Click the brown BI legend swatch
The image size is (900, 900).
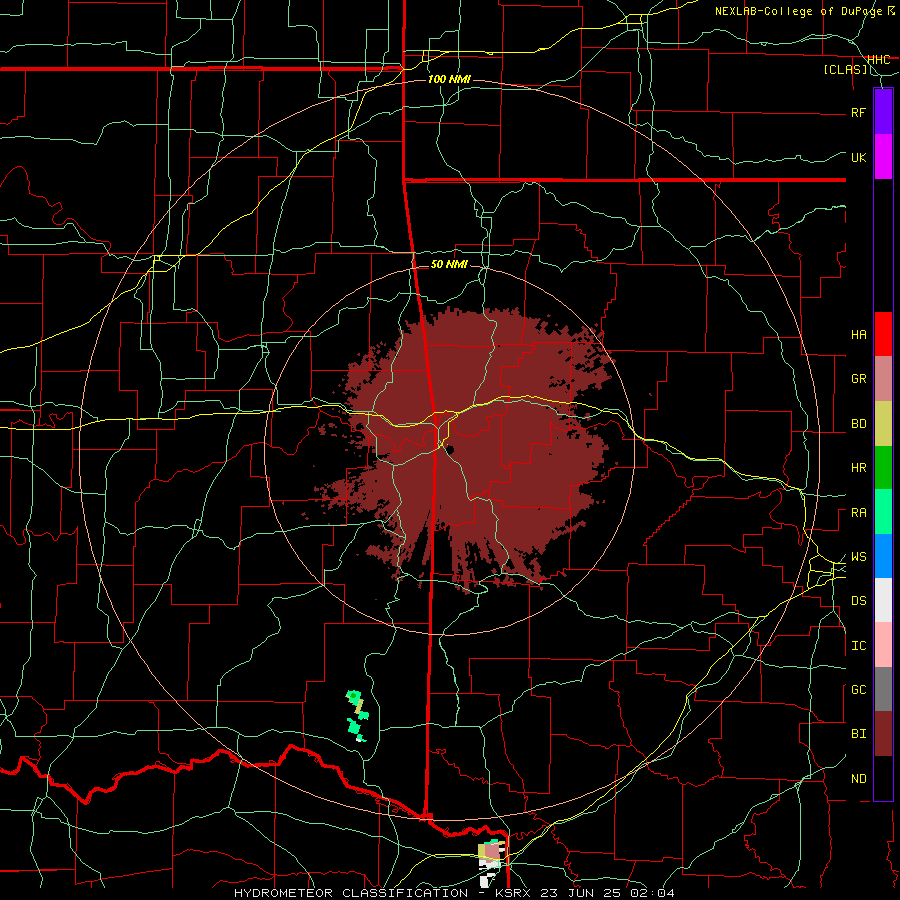pyautogui.click(x=883, y=734)
